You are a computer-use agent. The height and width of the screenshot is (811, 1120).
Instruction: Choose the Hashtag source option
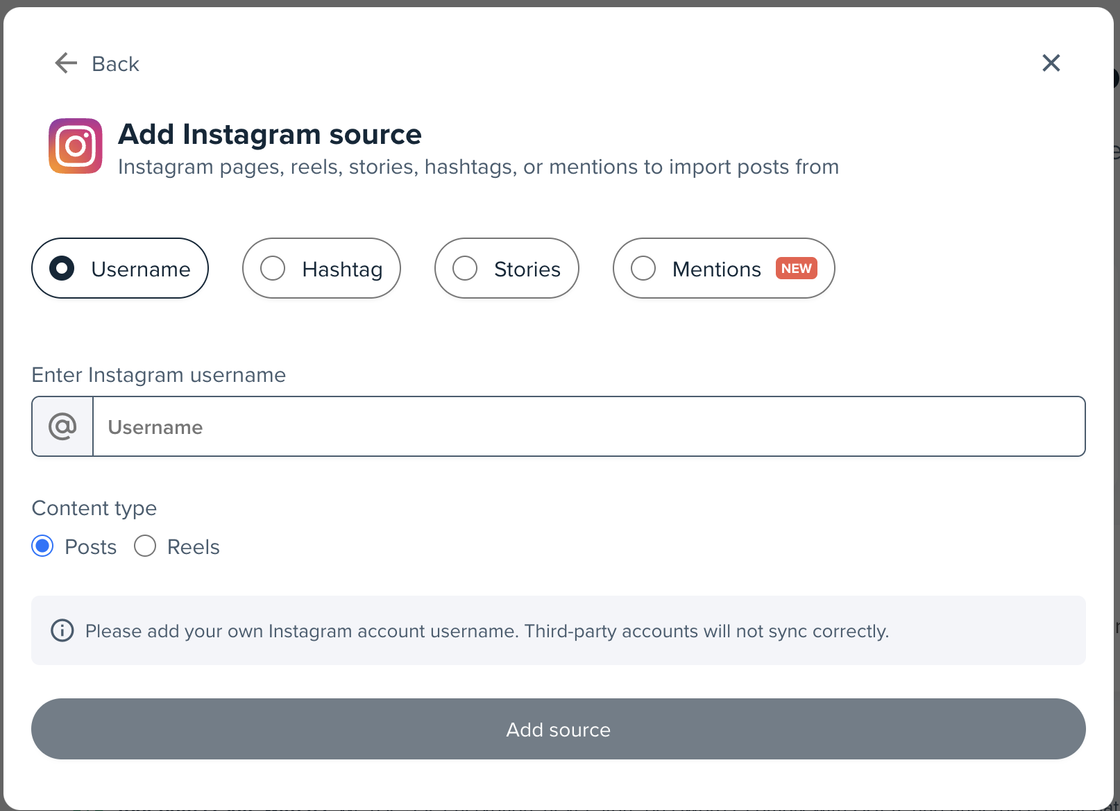(321, 269)
